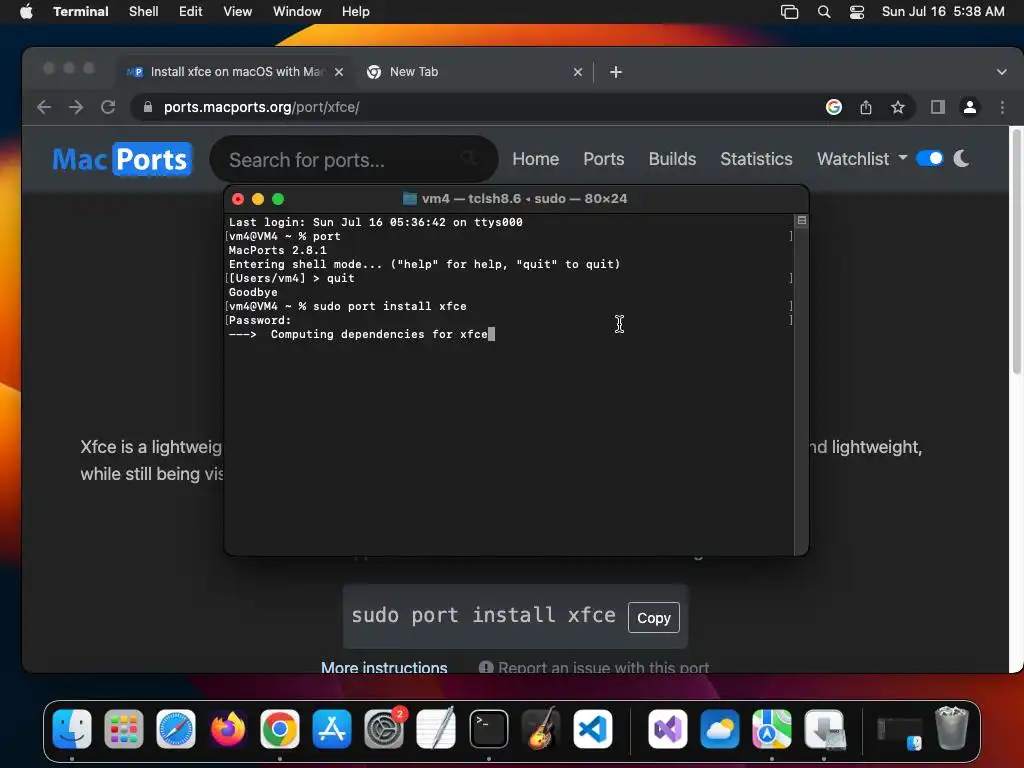Open Control Center in menu bar
The width and height of the screenshot is (1024, 768).
[857, 12]
